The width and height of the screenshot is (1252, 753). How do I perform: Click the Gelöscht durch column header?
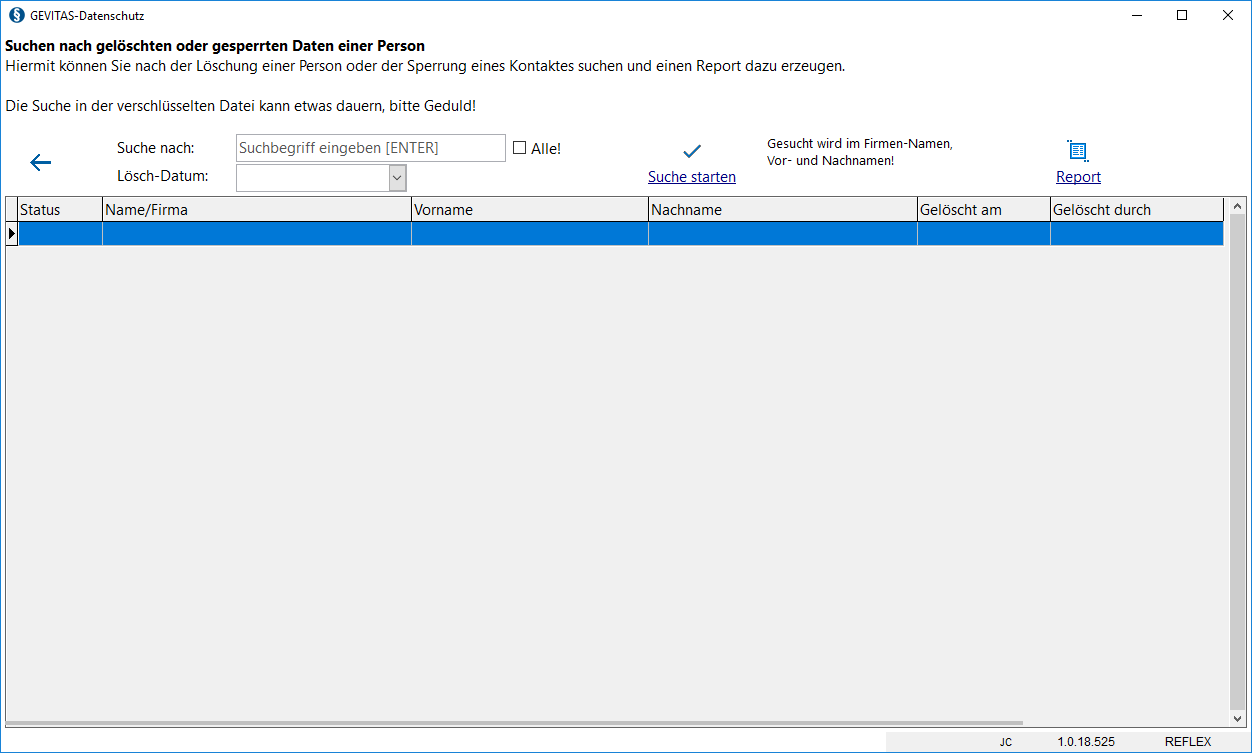pyautogui.click(x=1136, y=210)
